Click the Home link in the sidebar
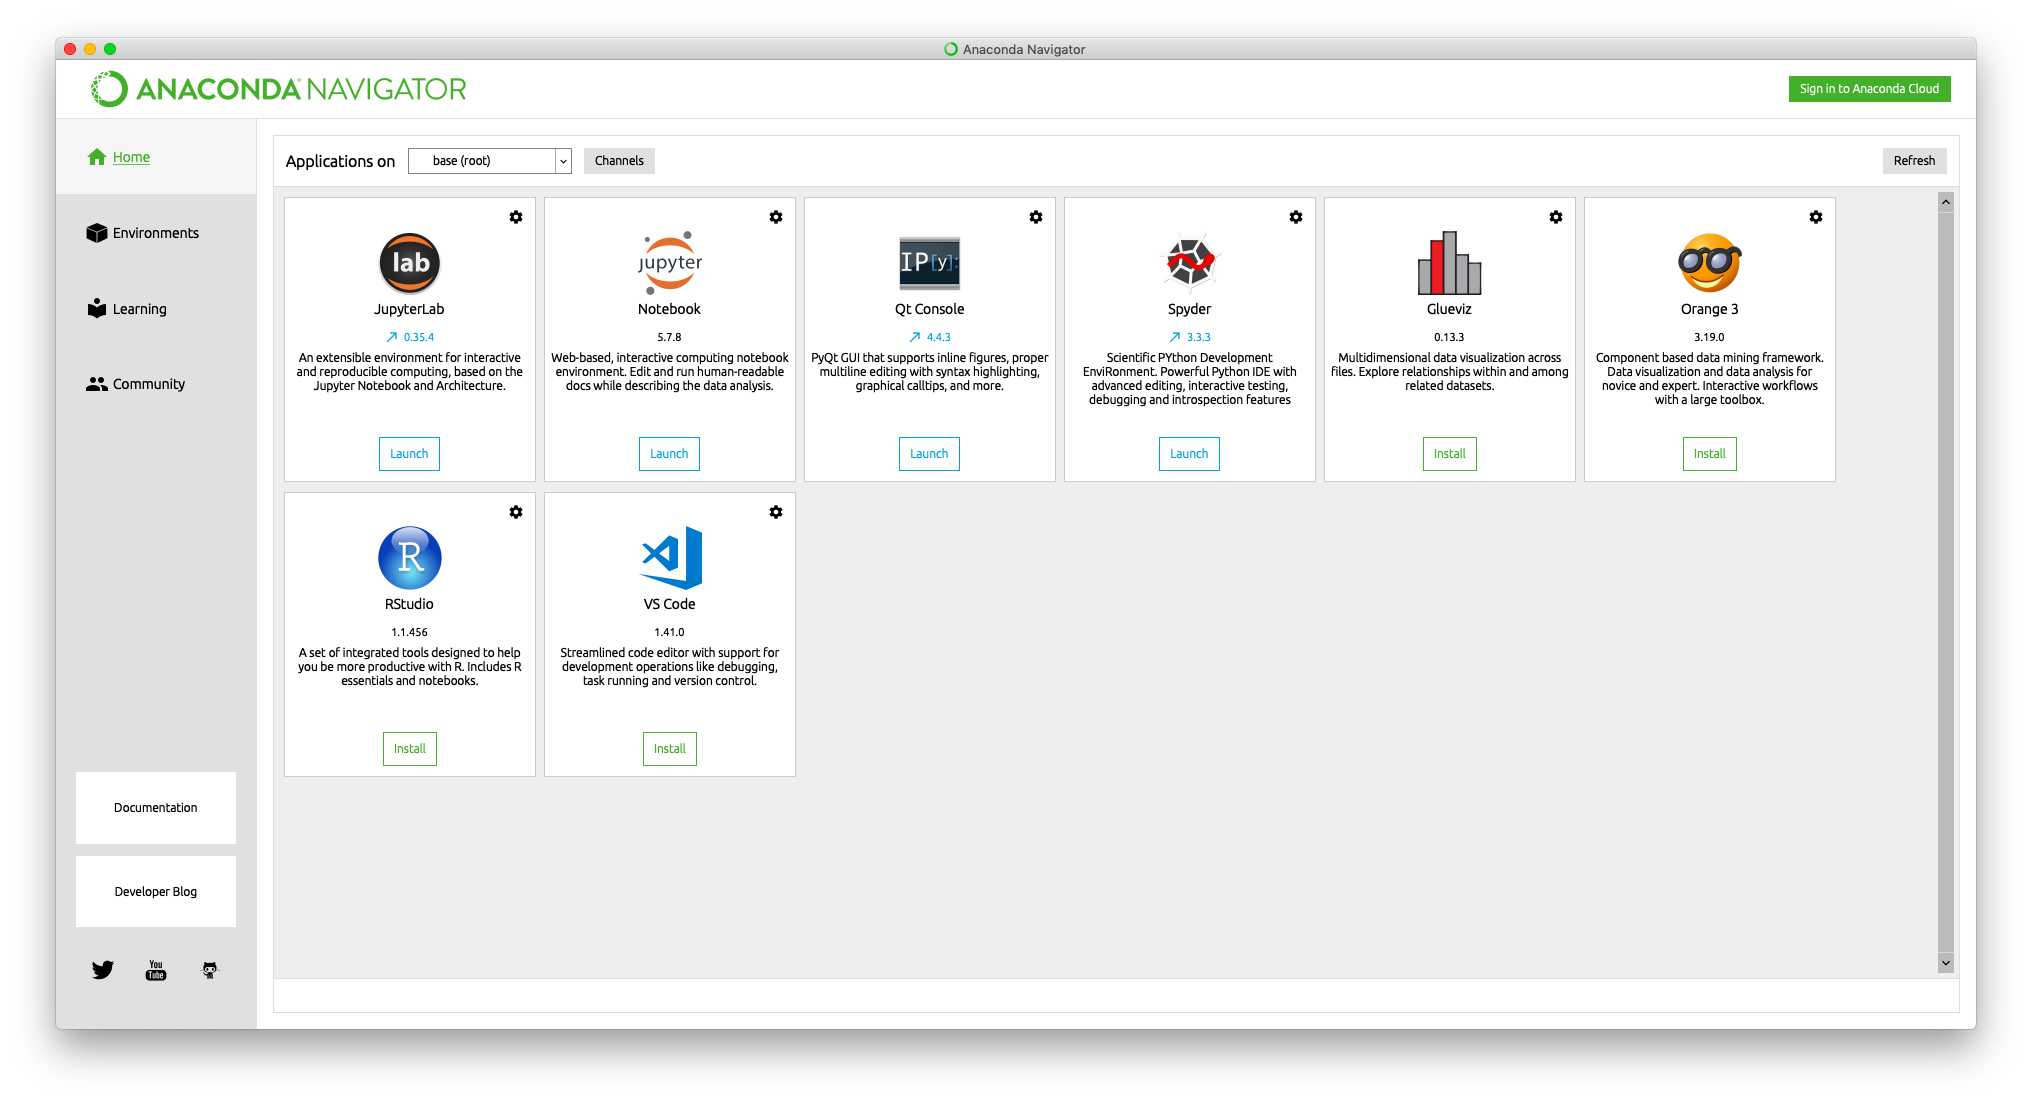This screenshot has width=2032, height=1103. [x=131, y=157]
